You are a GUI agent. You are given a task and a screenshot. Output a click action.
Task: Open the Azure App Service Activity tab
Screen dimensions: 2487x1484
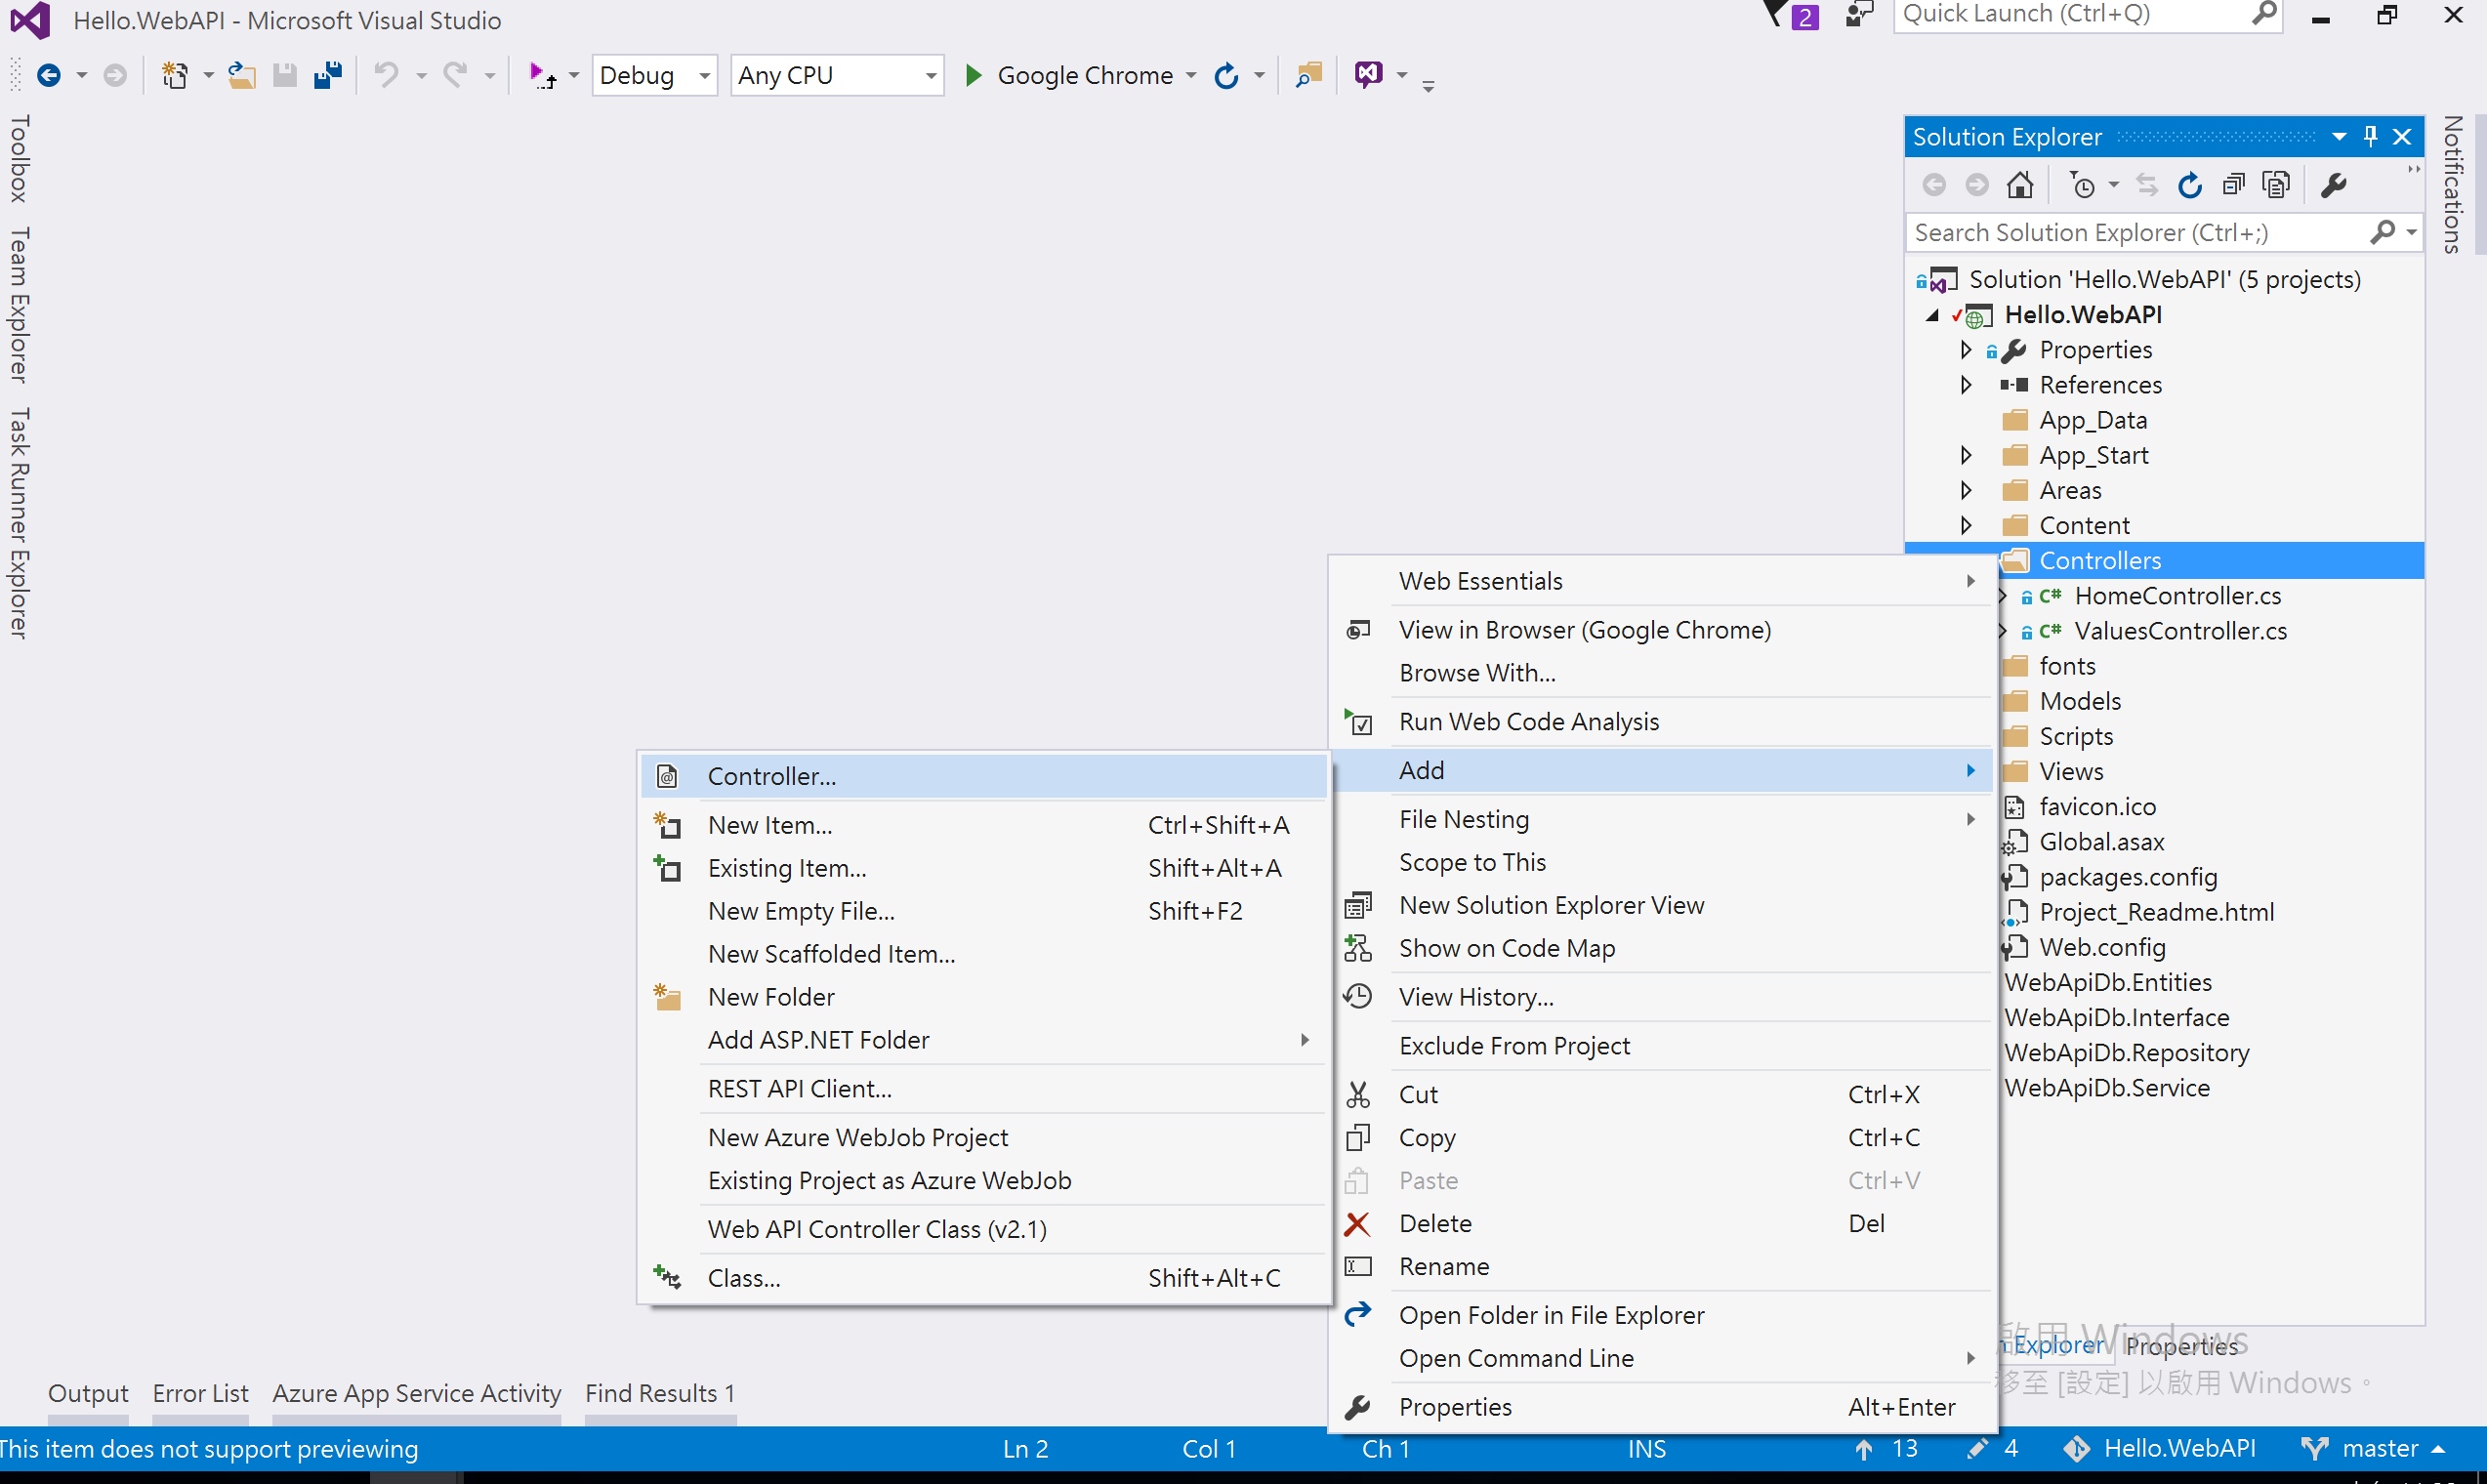pyautogui.click(x=416, y=1393)
